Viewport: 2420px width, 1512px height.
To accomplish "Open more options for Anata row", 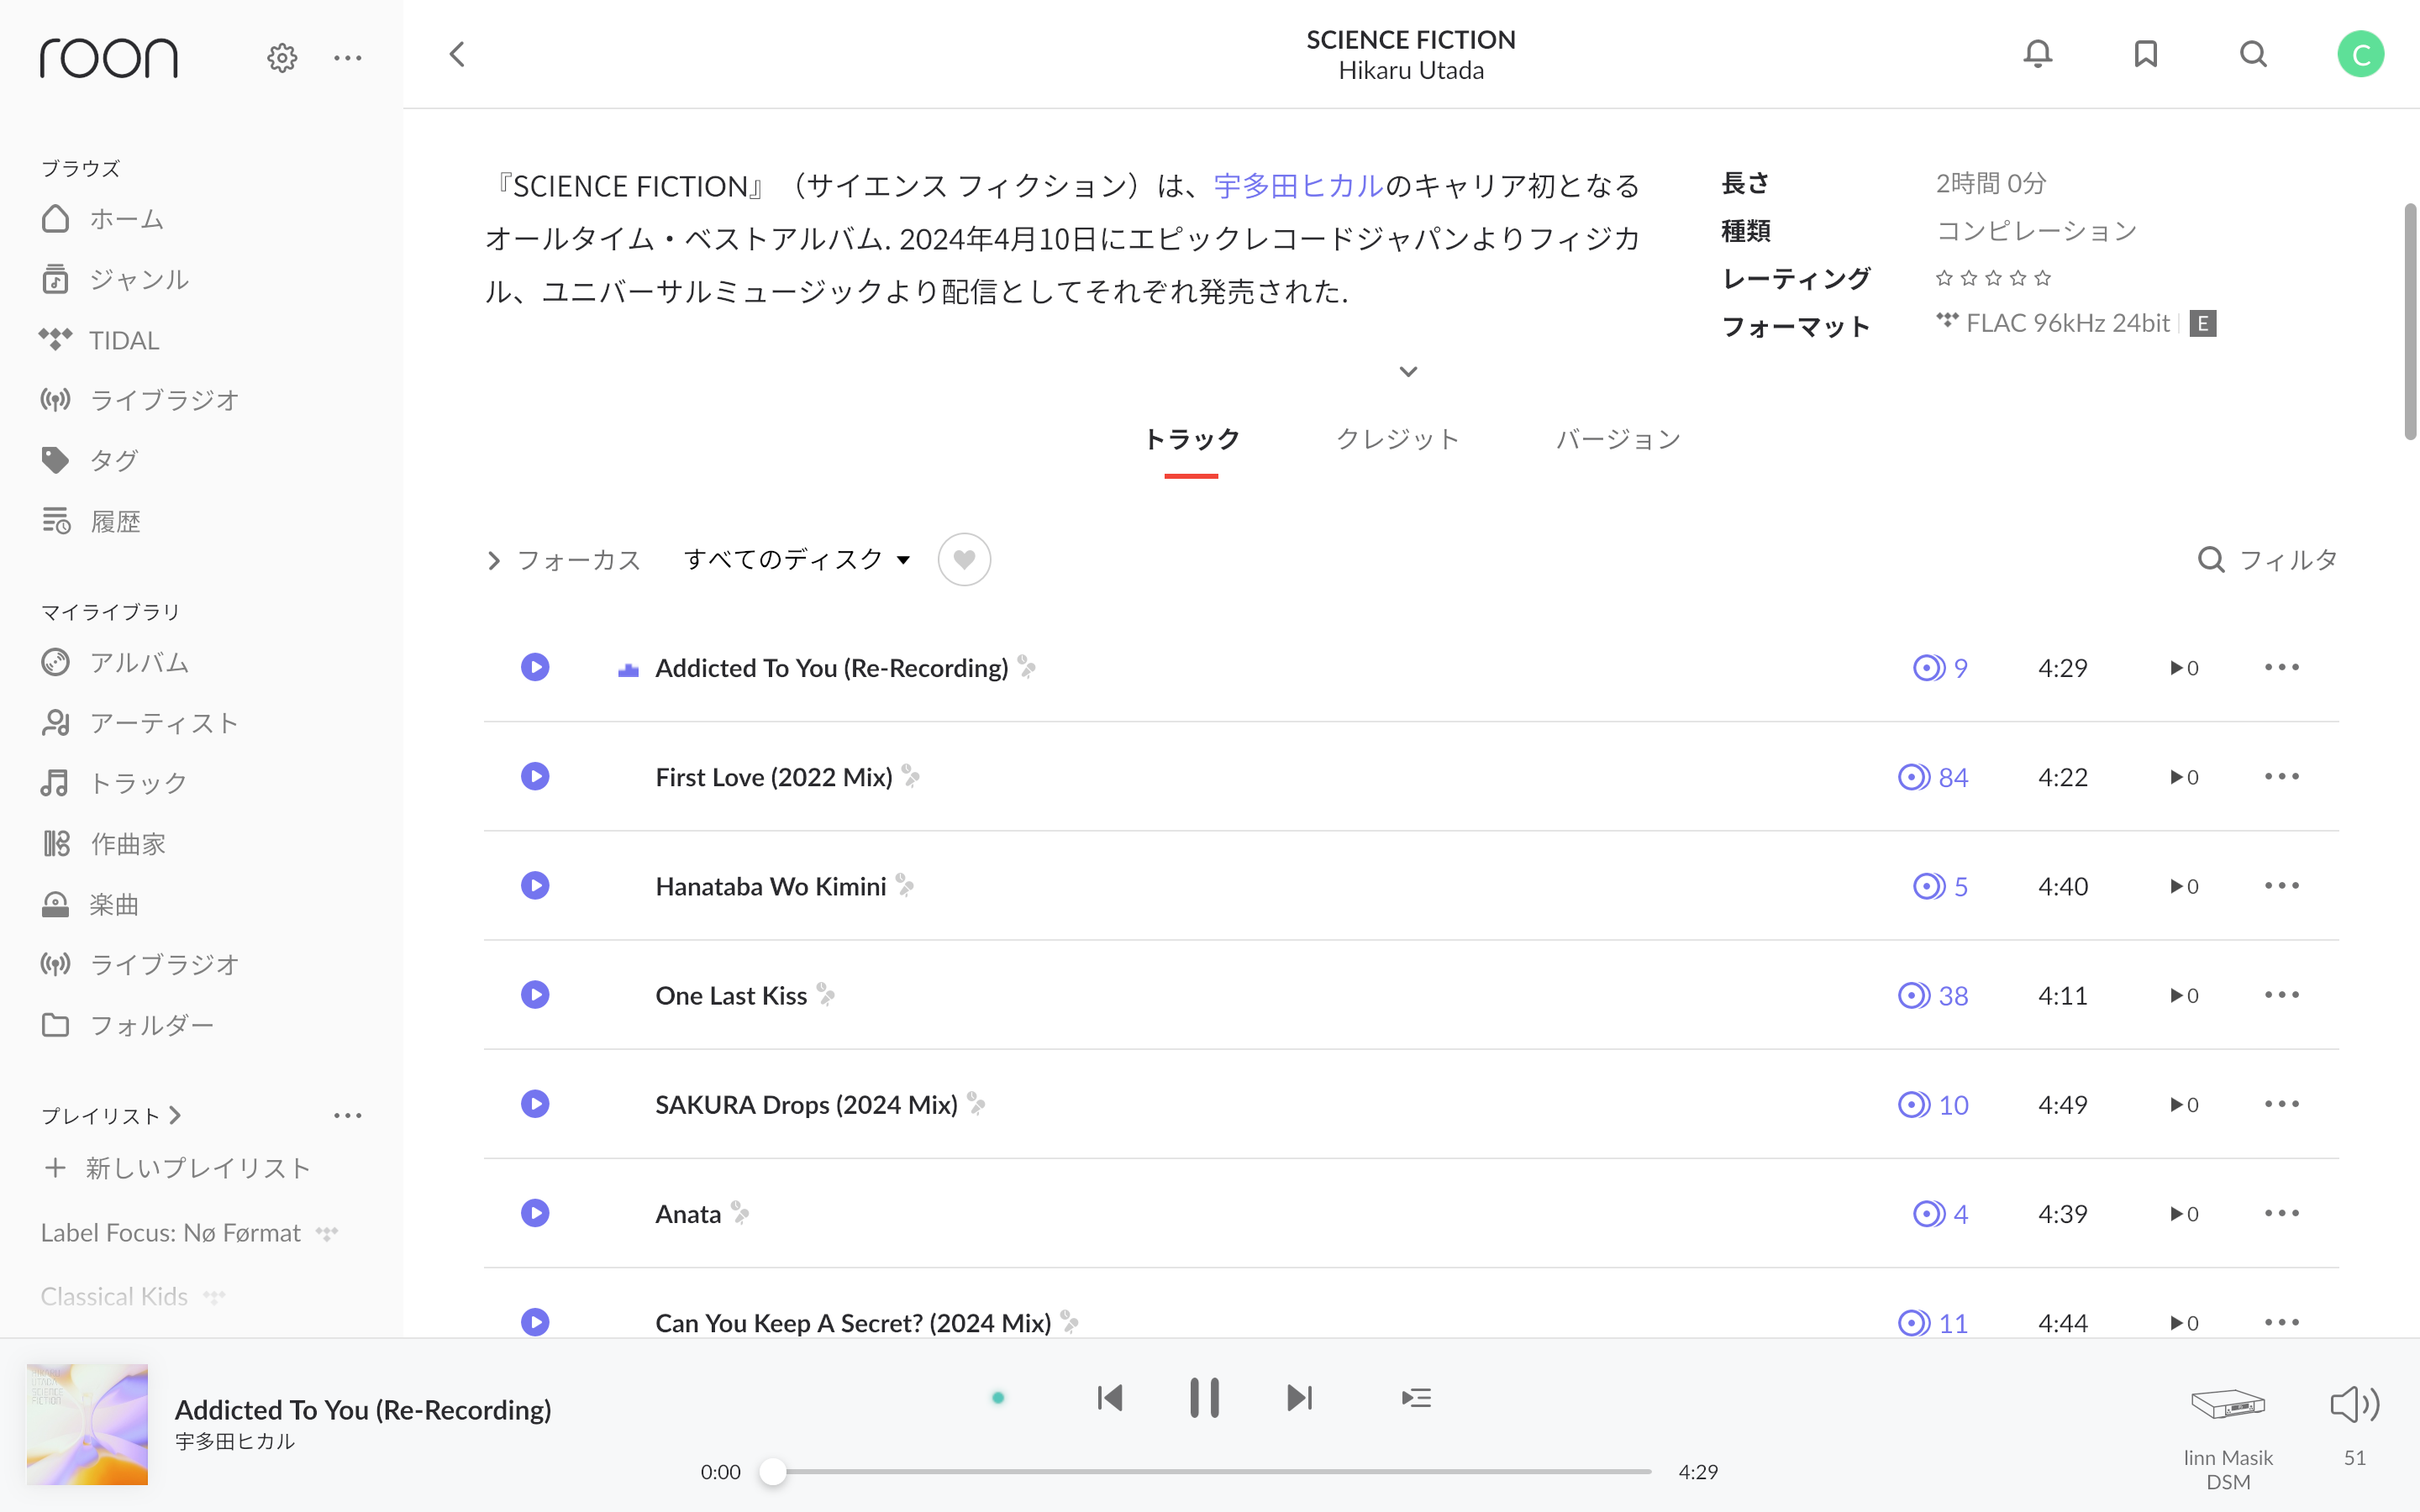I will (2281, 1213).
